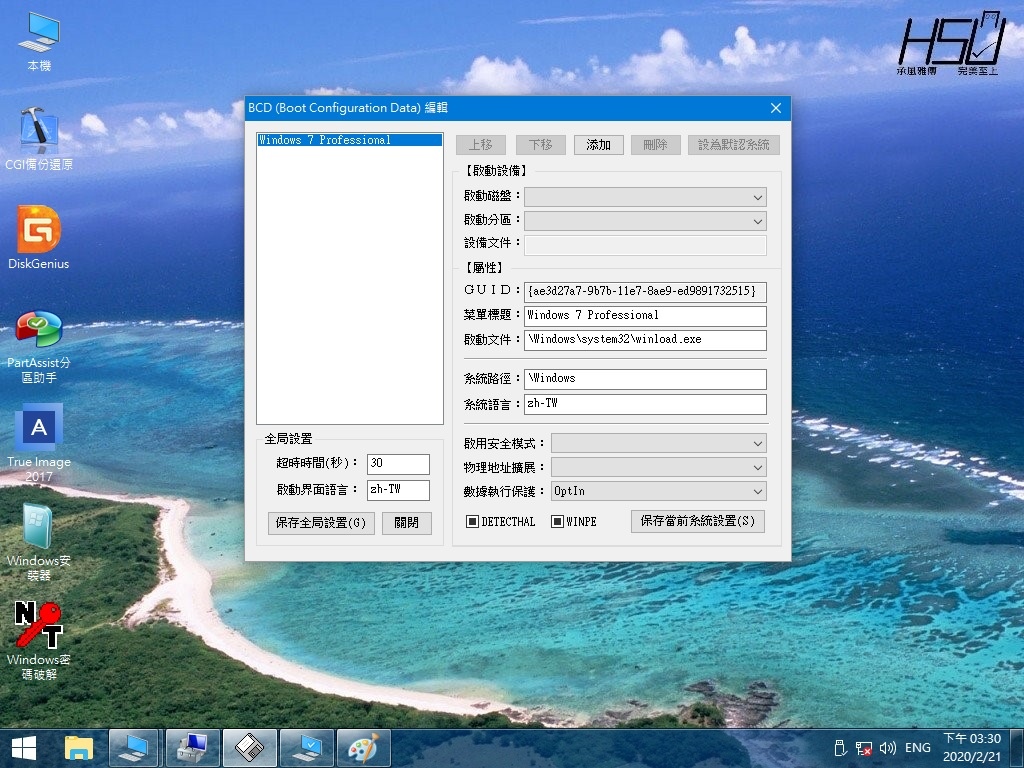Screen dimensions: 1024x768
Task: Open the DiskGenius desktop shortcut
Action: [39, 238]
